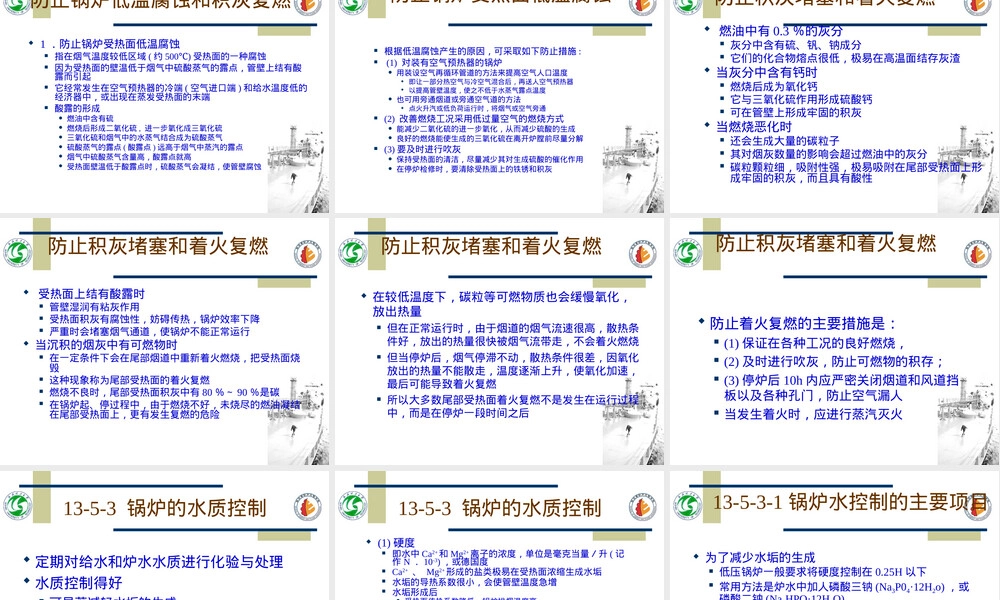The image size is (1000, 600).
Task: Click the line (1) 对装有空气预热器的锅炉
Action: (x=443, y=62)
